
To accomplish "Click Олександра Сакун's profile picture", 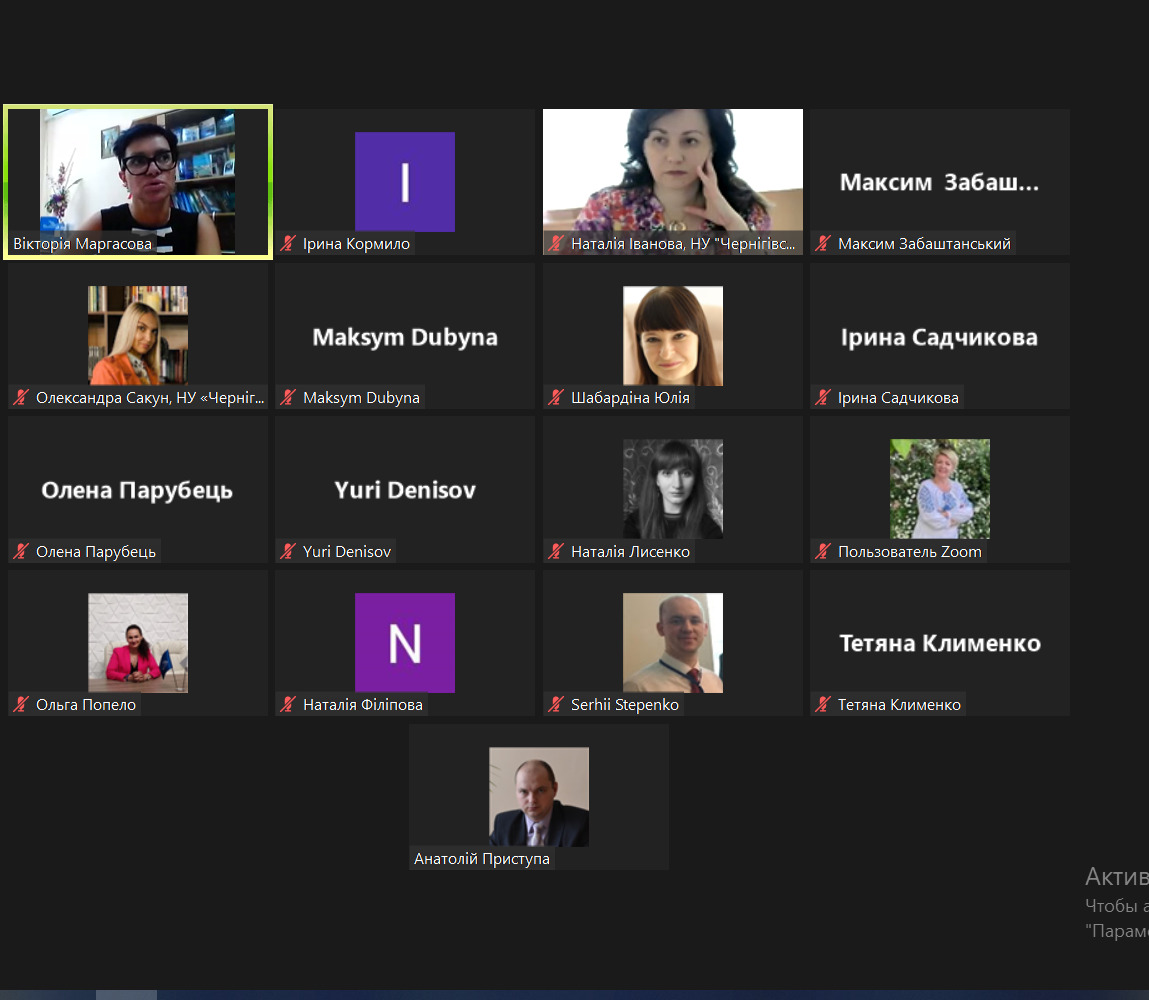I will point(138,335).
